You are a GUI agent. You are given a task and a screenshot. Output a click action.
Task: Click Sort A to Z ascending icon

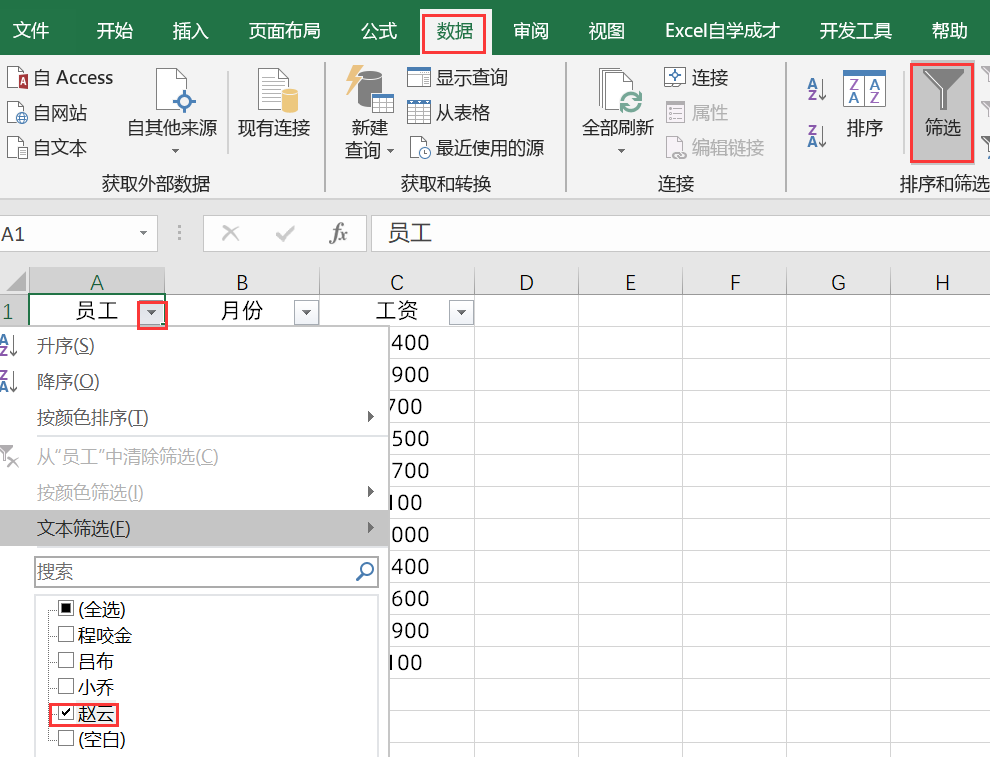pos(816,89)
